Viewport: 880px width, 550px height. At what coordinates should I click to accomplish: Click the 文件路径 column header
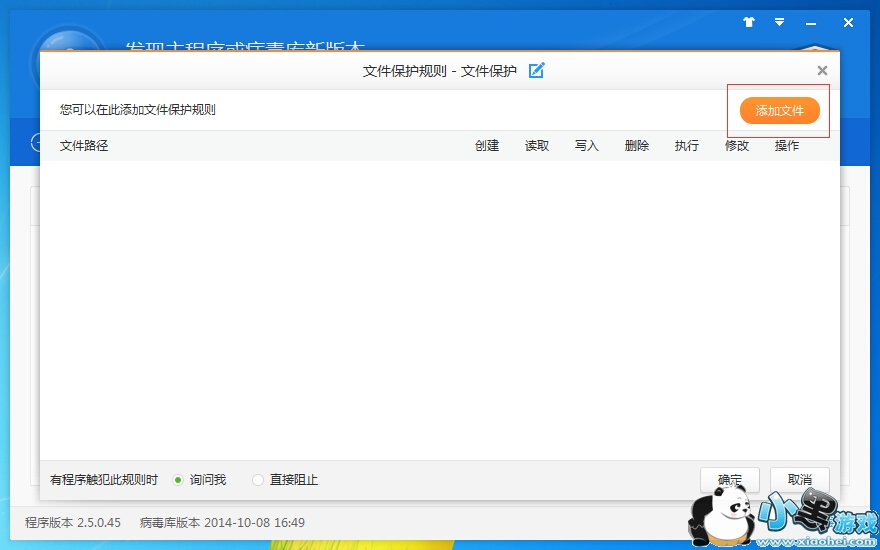(84, 146)
